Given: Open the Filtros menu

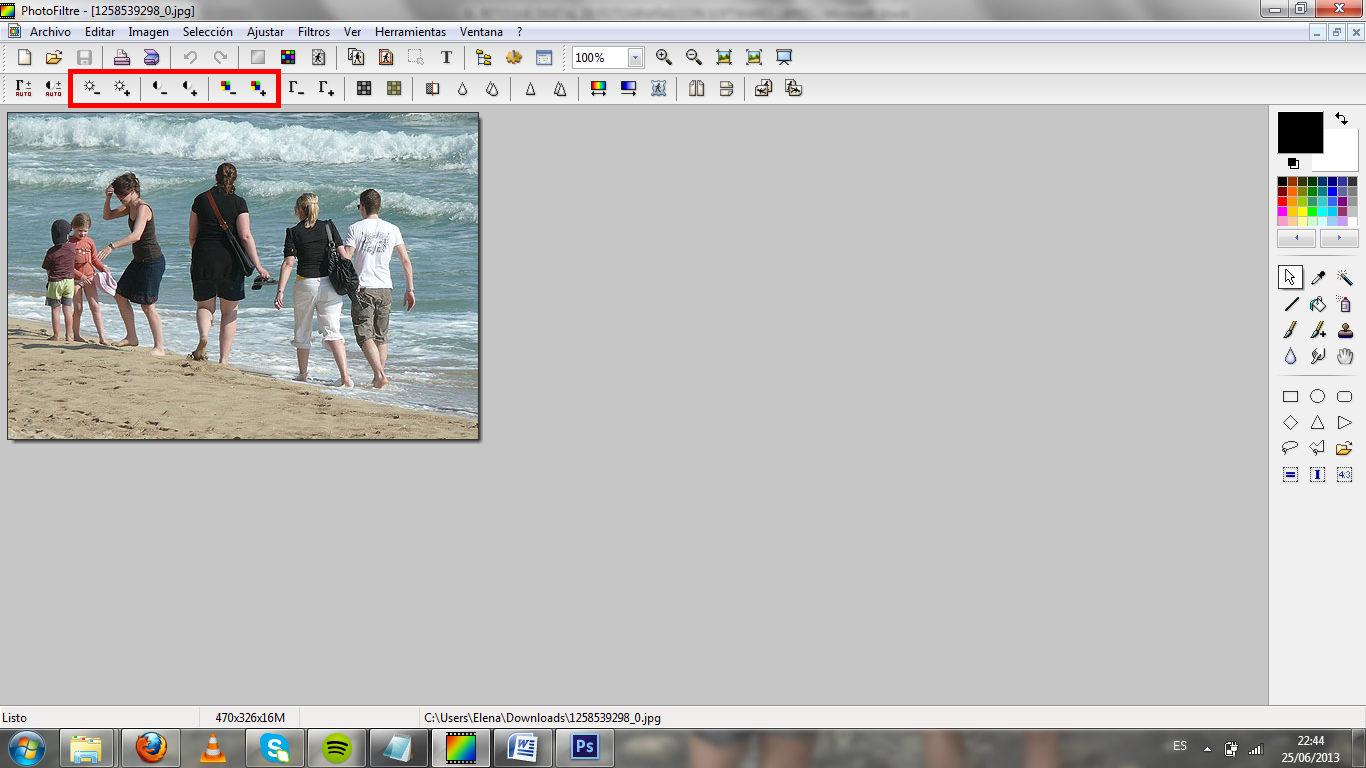Looking at the screenshot, I should (314, 32).
